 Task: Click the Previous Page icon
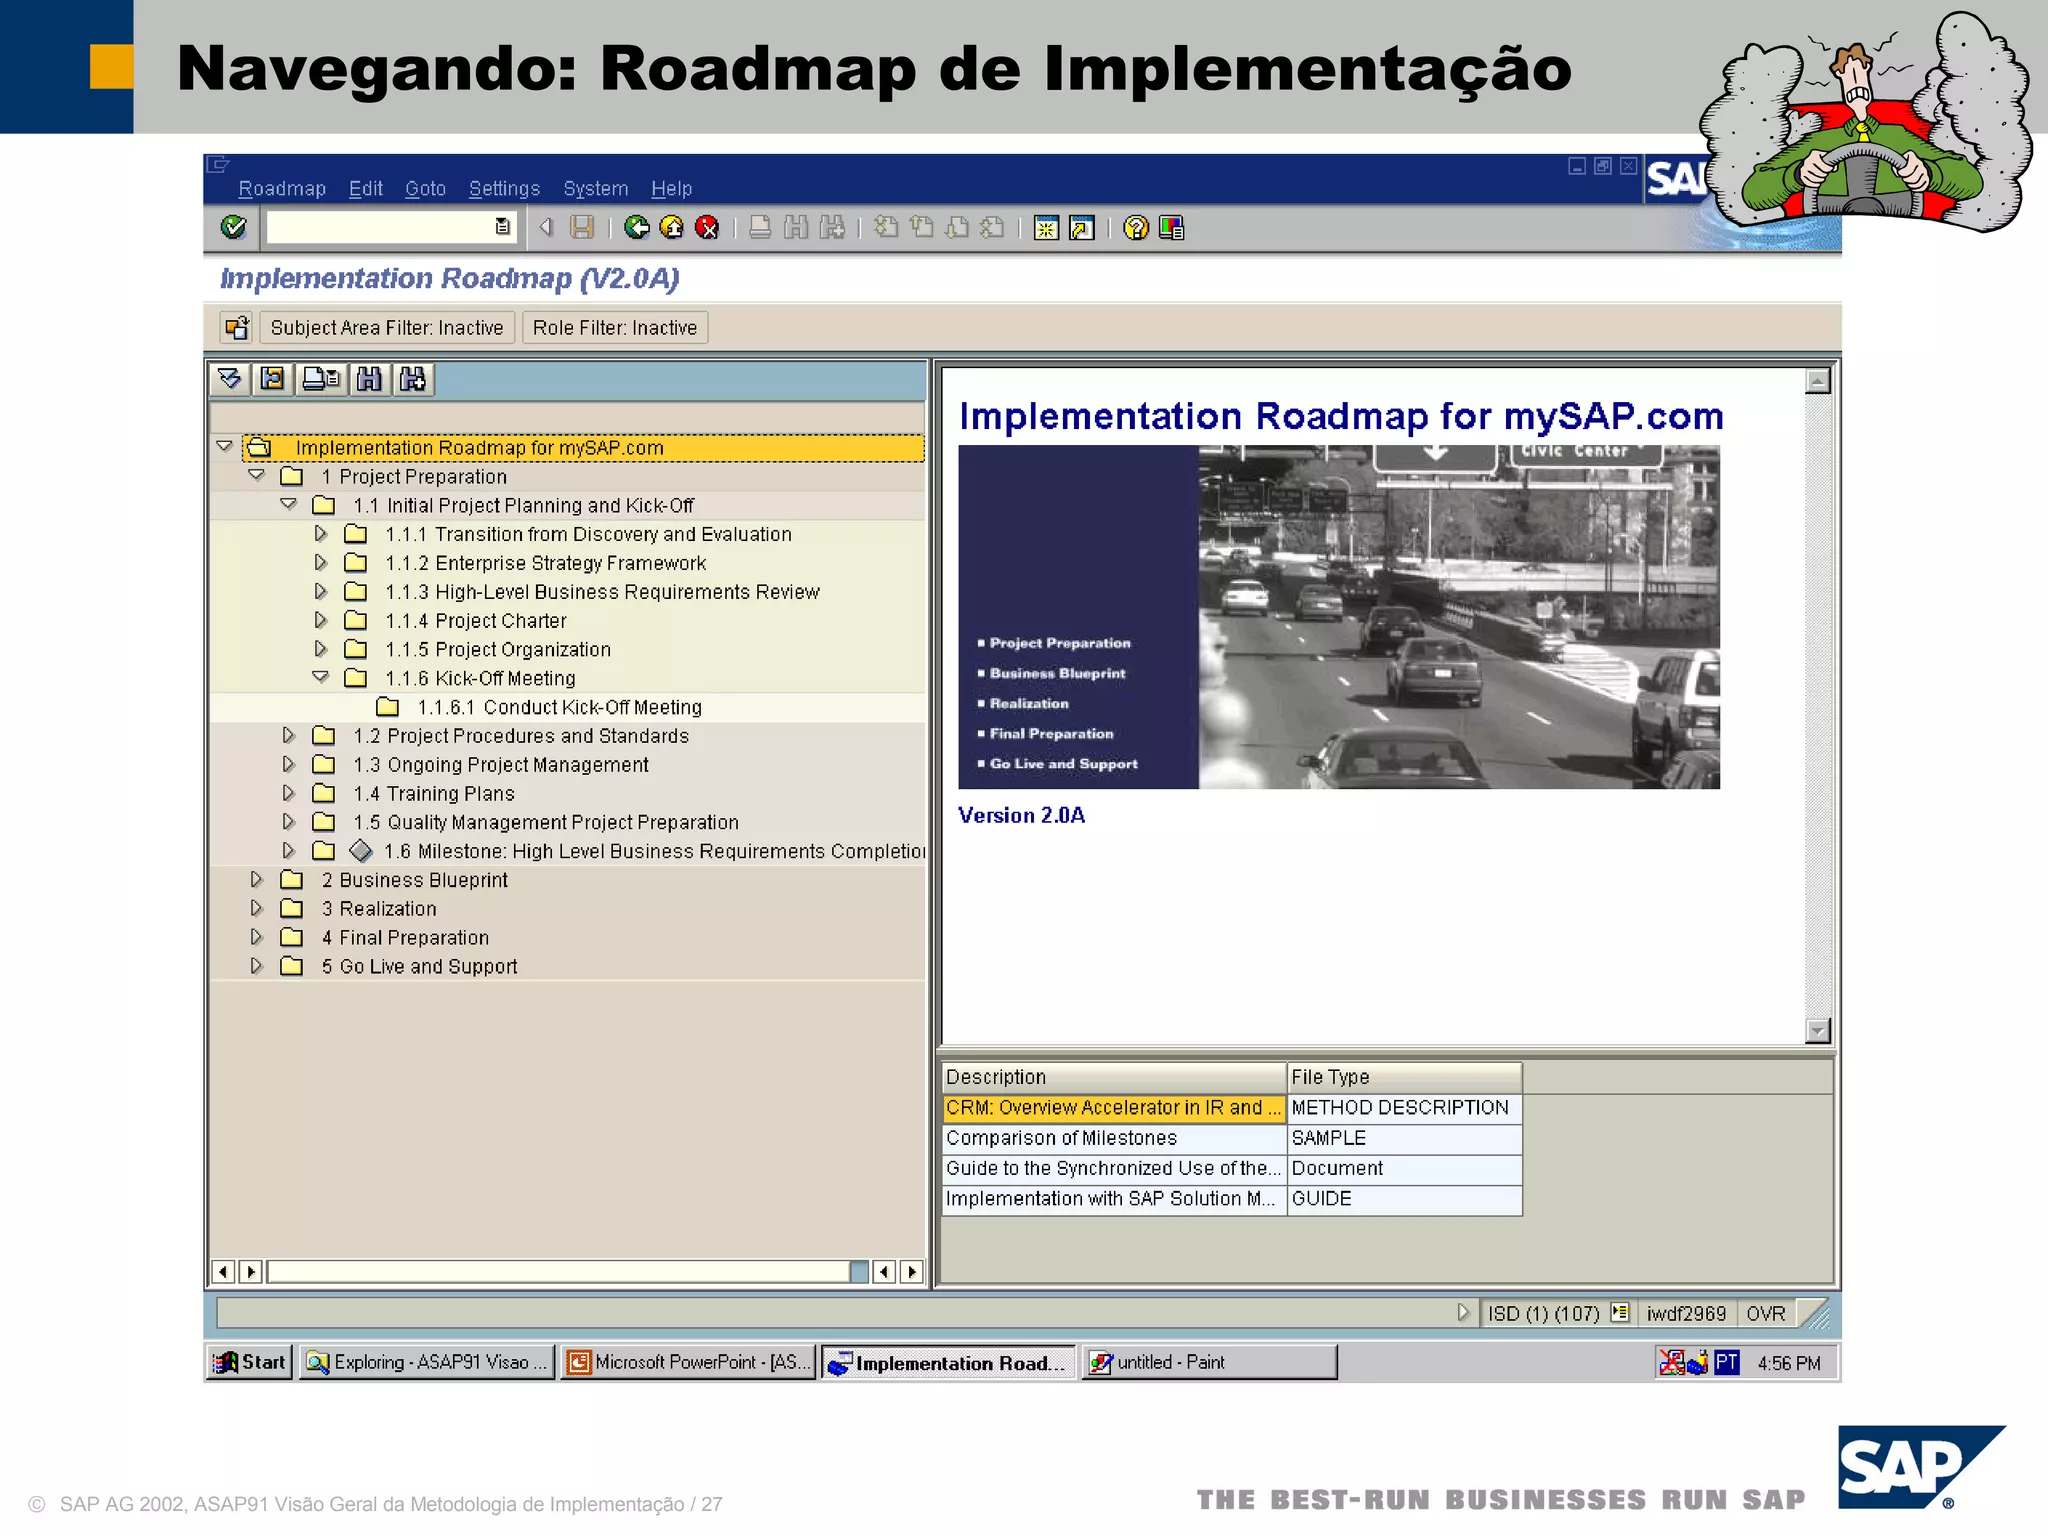pyautogui.click(x=922, y=228)
